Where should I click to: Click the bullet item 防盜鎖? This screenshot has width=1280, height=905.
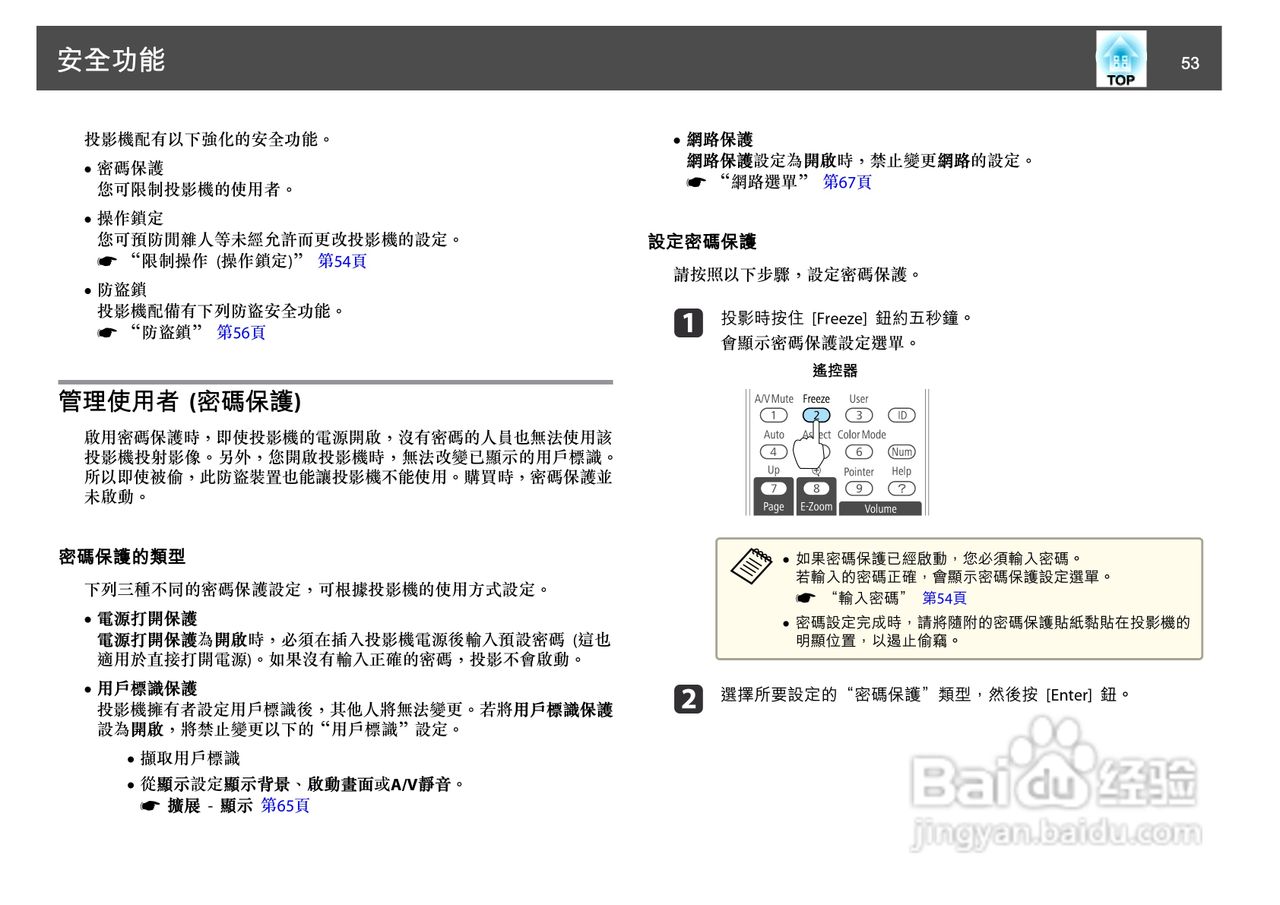pos(122,290)
